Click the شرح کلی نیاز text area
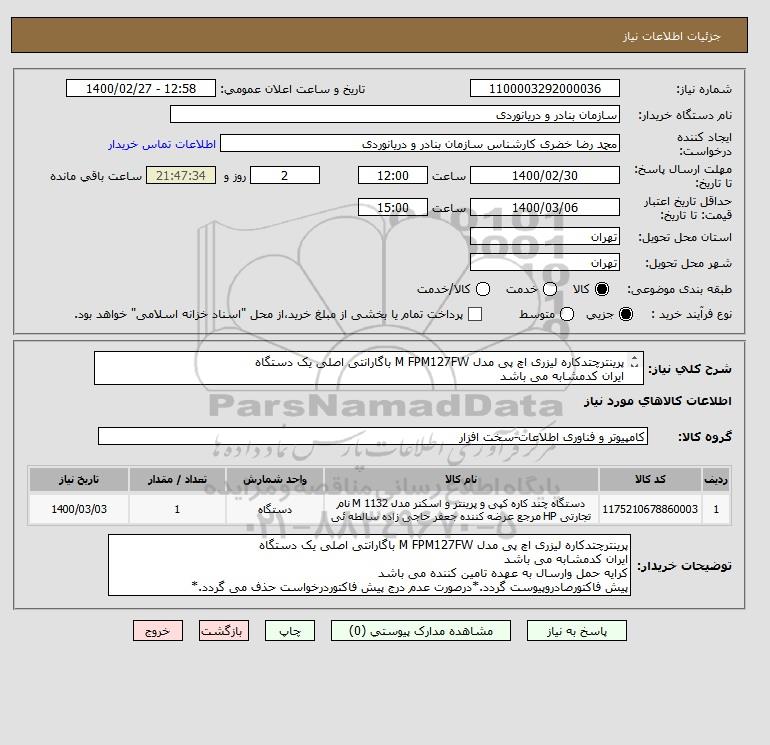This screenshot has height=745, width=770. (369, 368)
